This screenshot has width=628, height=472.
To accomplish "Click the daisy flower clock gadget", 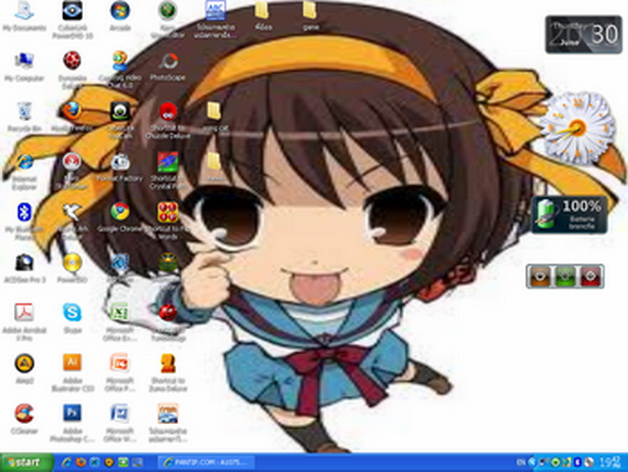I will click(577, 129).
